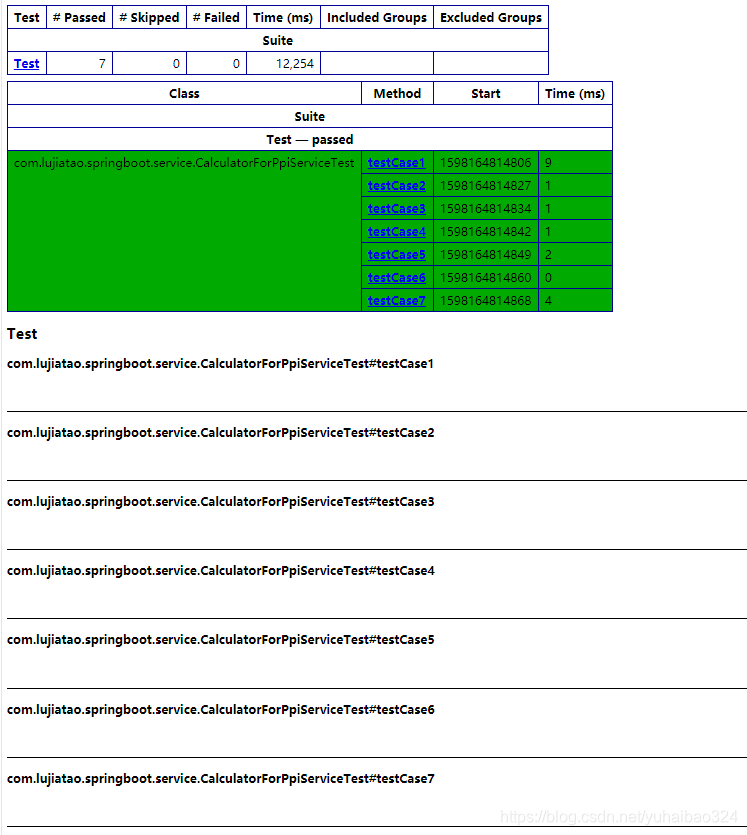Select the 'Class' column header
The image size is (747, 835).
[x=184, y=93]
